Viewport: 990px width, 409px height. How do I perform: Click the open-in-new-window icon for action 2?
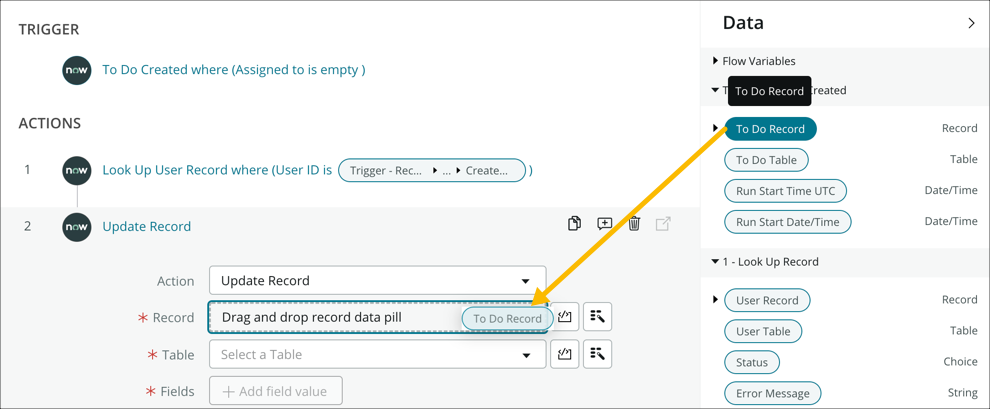663,224
